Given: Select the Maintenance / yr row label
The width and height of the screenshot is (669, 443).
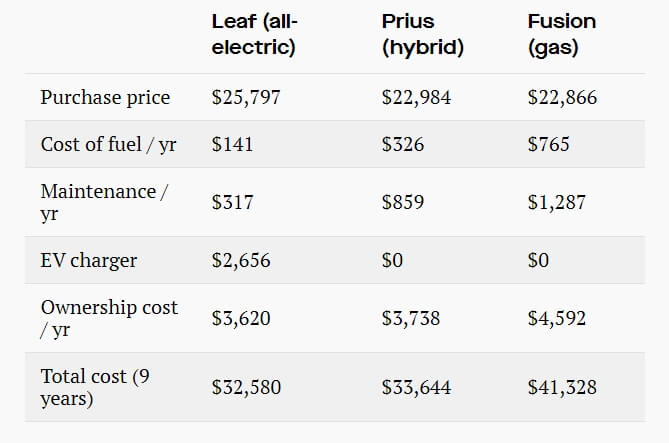Looking at the screenshot, I should (x=104, y=202).
